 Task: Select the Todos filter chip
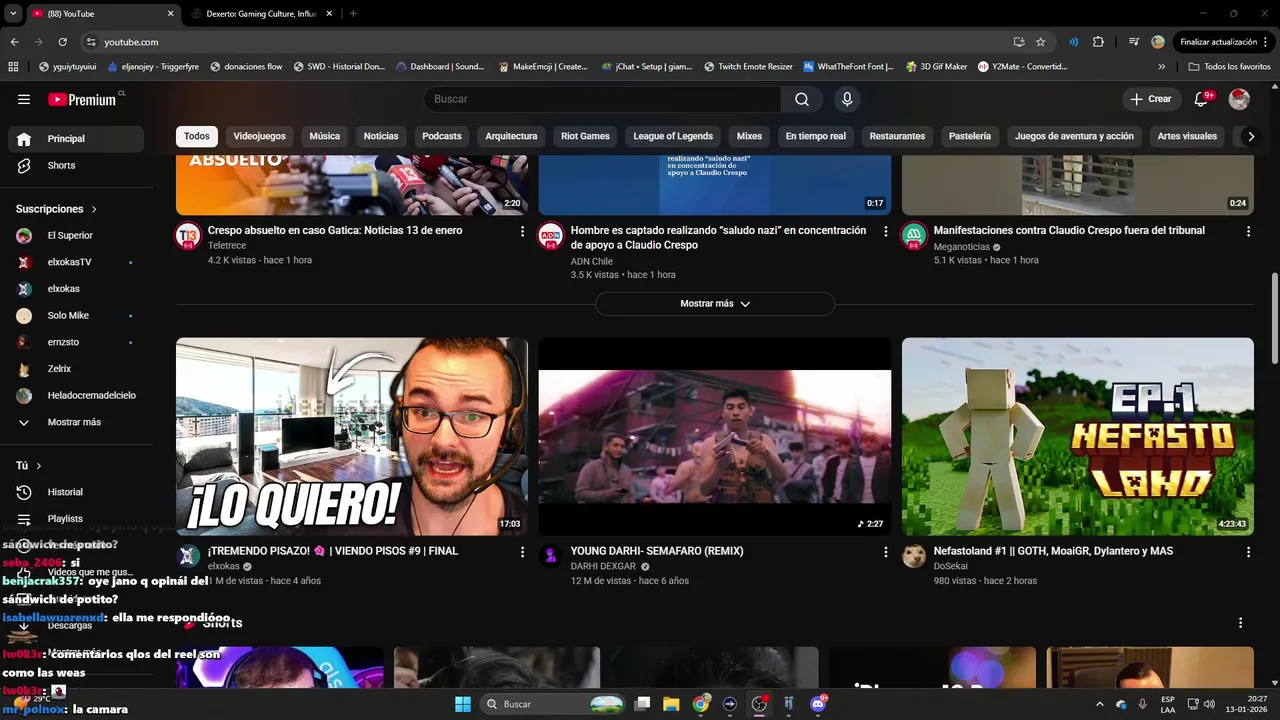pyautogui.click(x=197, y=136)
